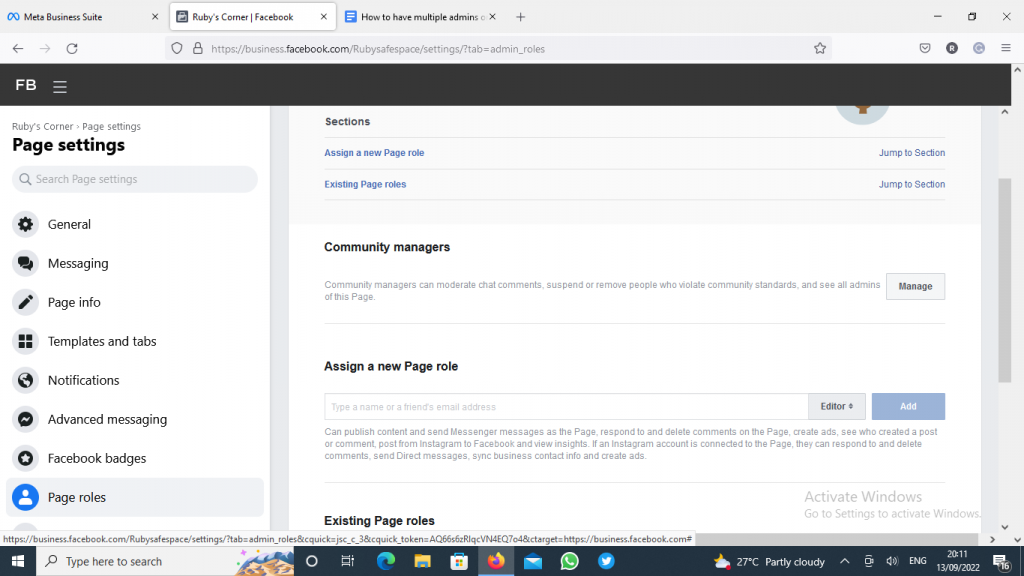The image size is (1024, 576).
Task: Jump to Section for Assign a new Page role
Action: coord(912,153)
